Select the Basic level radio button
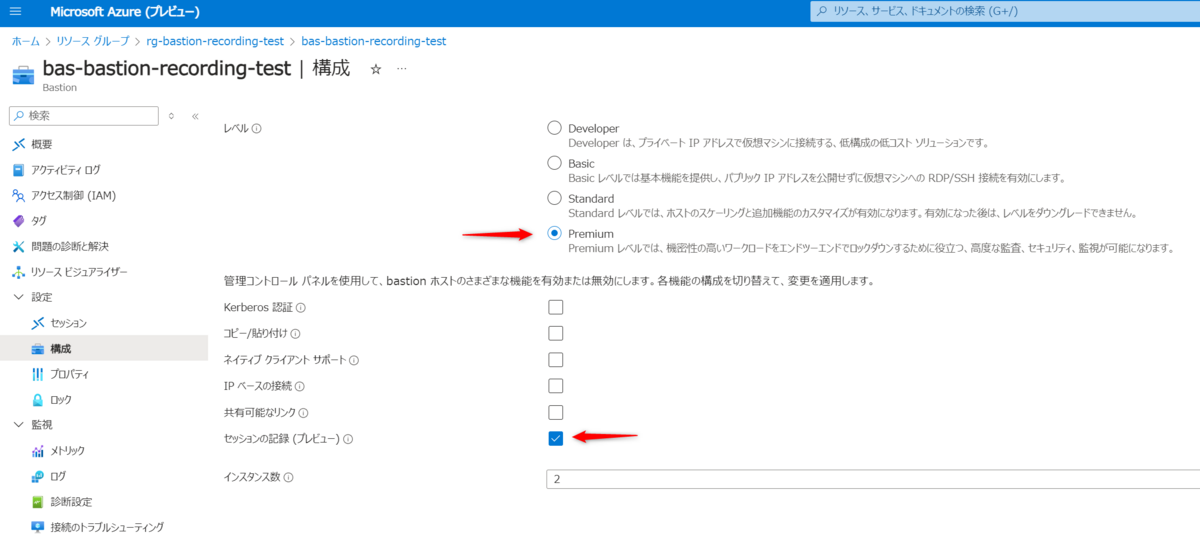1200x542 pixels. click(555, 163)
